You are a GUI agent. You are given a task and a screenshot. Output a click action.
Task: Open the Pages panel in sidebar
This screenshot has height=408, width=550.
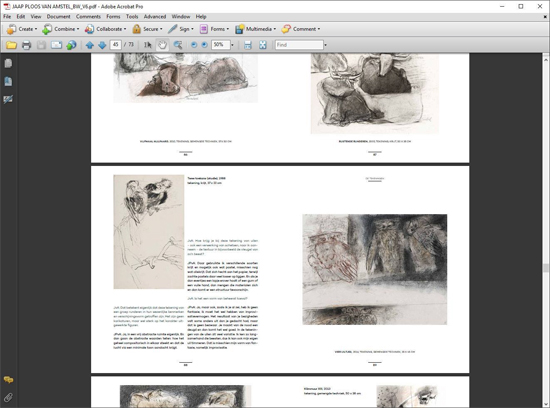point(8,63)
